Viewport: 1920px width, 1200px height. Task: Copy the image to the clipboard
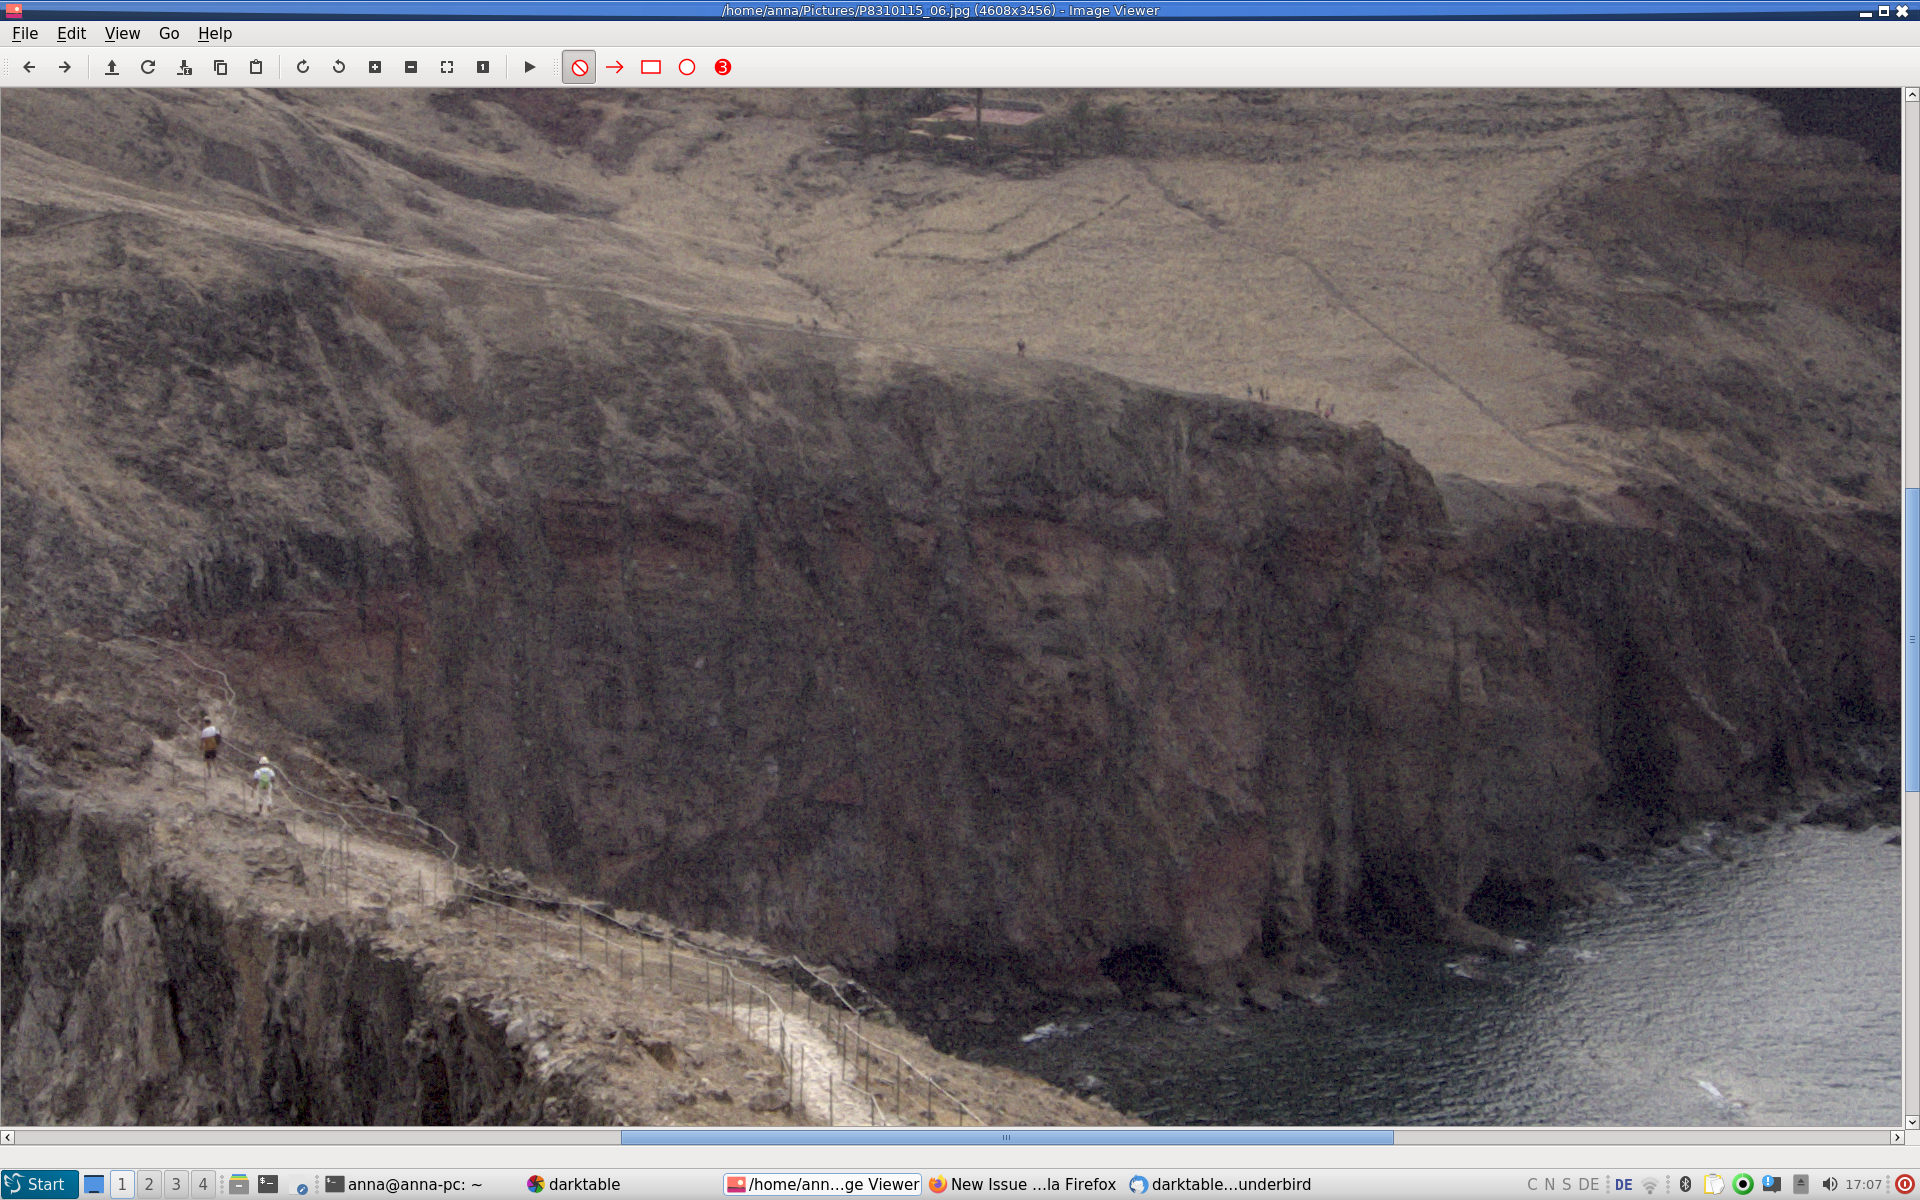tap(219, 67)
